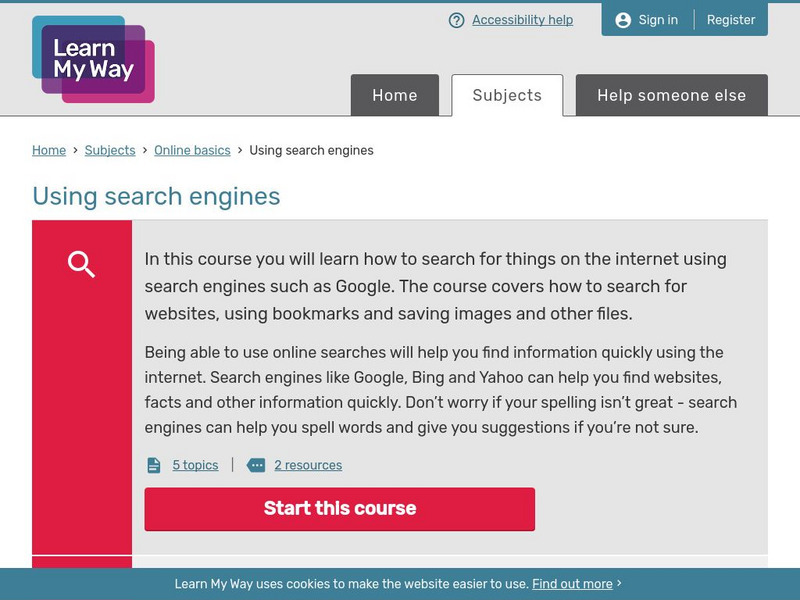This screenshot has width=800, height=600.
Task: Open the Help someone else tab
Action: (x=671, y=95)
